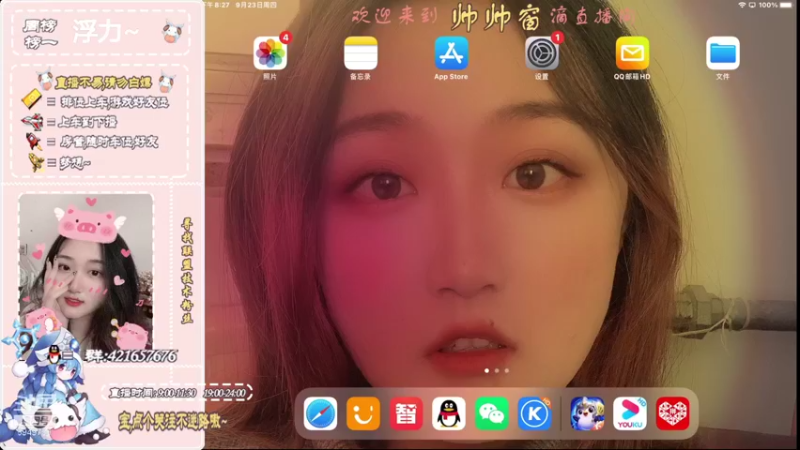Tap the date 9月23日周四 in status bar

(256, 5)
